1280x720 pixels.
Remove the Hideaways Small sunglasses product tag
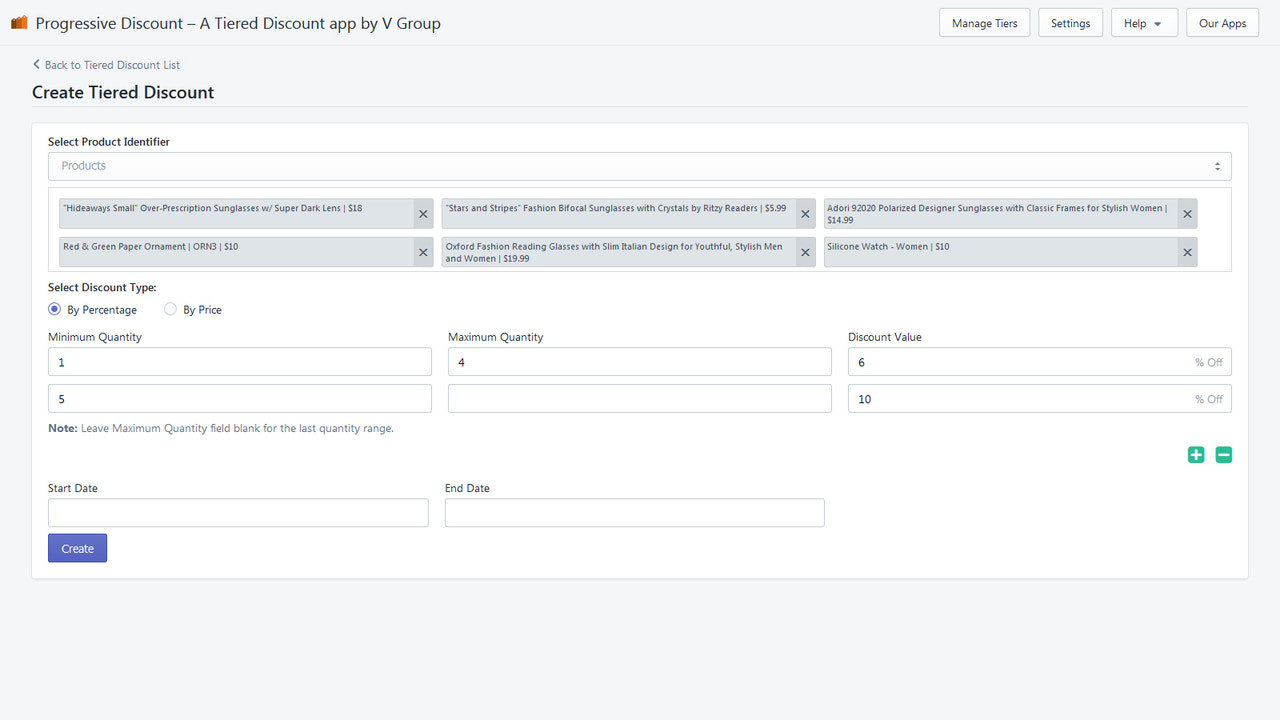pyautogui.click(x=423, y=214)
